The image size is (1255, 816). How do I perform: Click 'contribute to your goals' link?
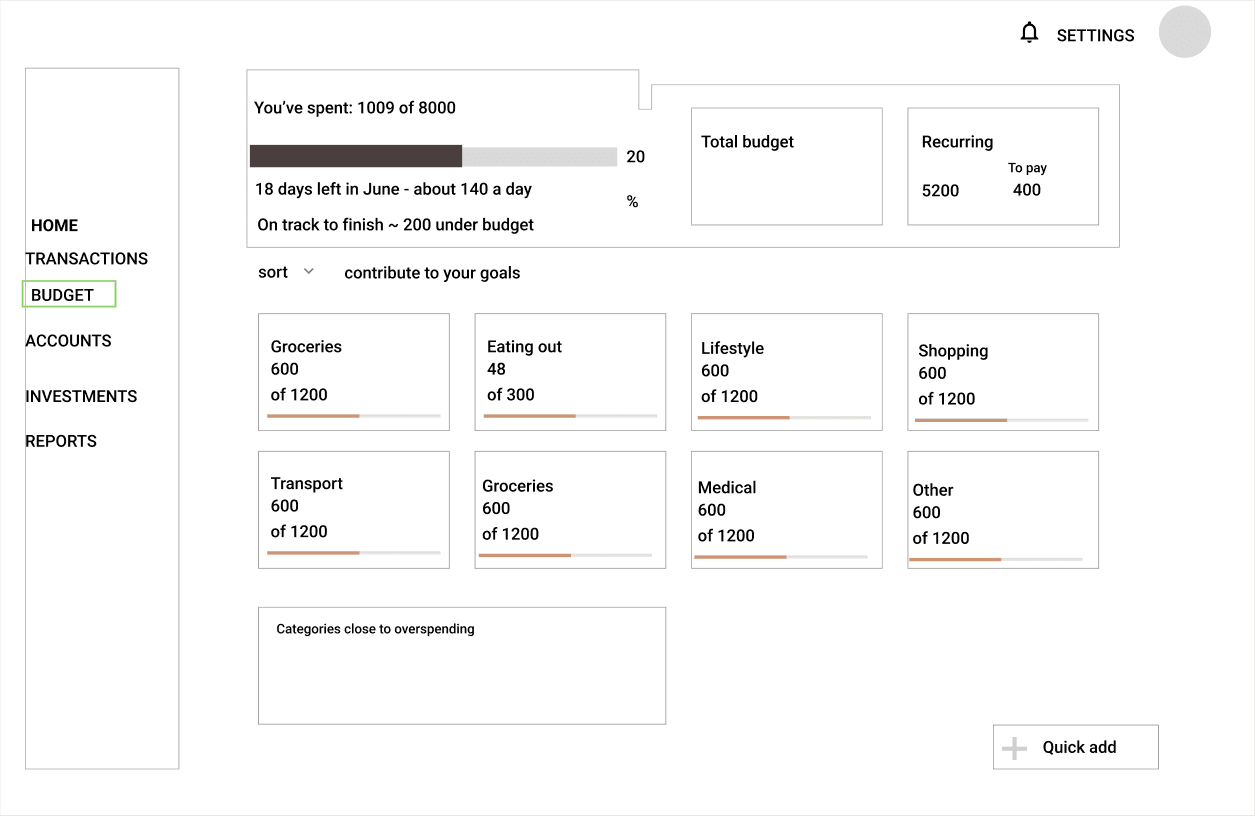(x=432, y=273)
